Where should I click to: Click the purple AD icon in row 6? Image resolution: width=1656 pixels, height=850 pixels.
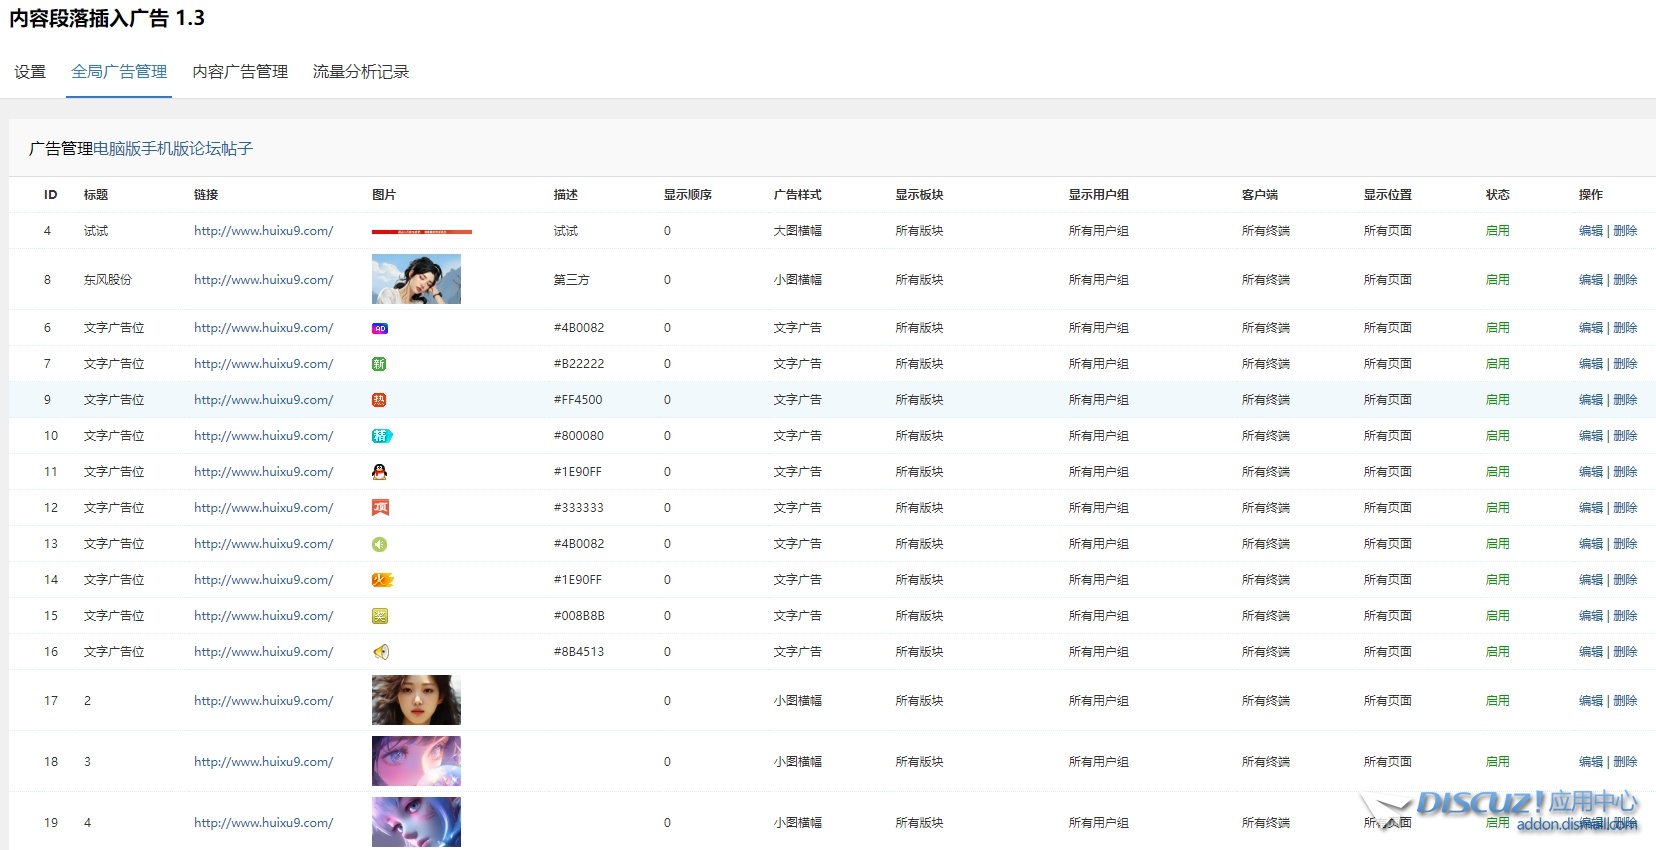pyautogui.click(x=379, y=328)
